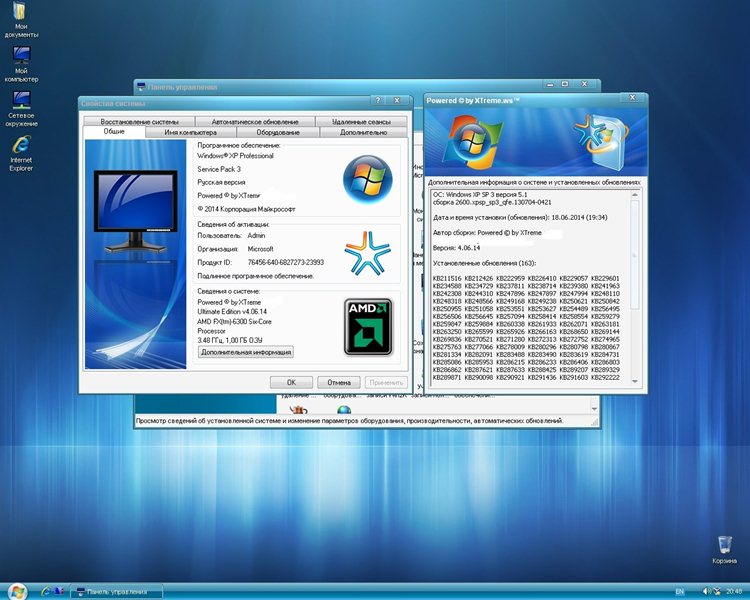
Task: Confirm with the OK button
Action: 291,382
